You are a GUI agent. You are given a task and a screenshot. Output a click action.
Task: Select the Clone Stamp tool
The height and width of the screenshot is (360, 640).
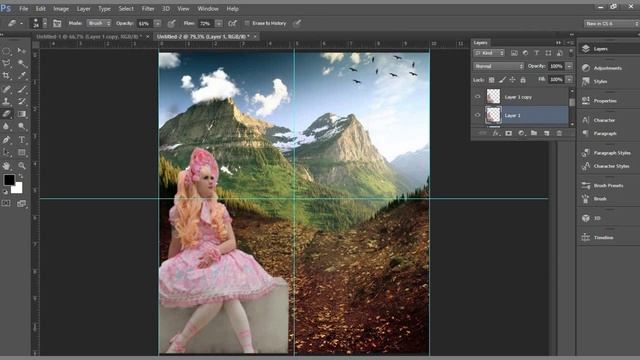[7, 101]
